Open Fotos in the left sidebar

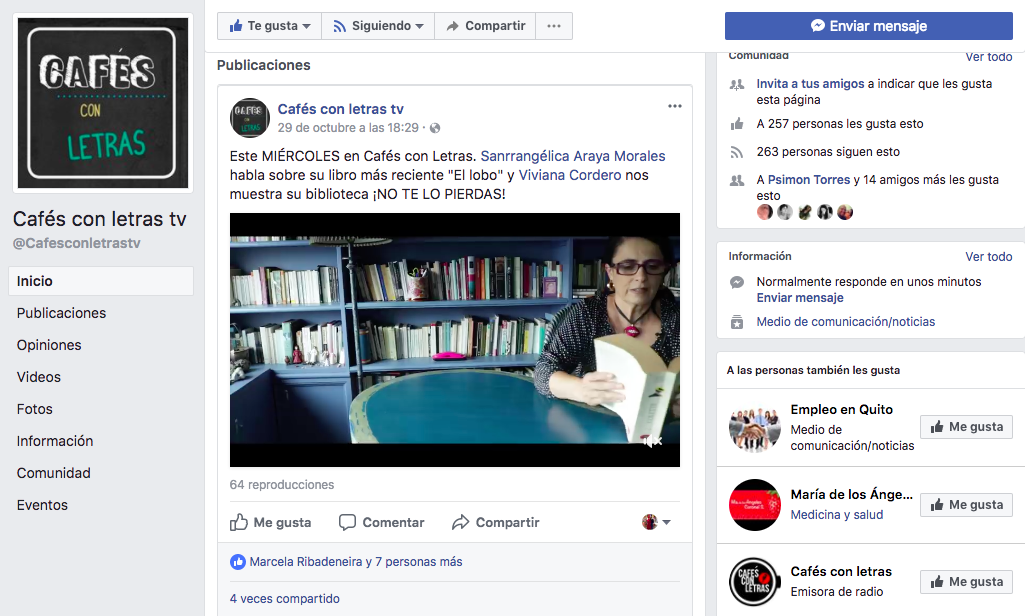tap(35, 409)
